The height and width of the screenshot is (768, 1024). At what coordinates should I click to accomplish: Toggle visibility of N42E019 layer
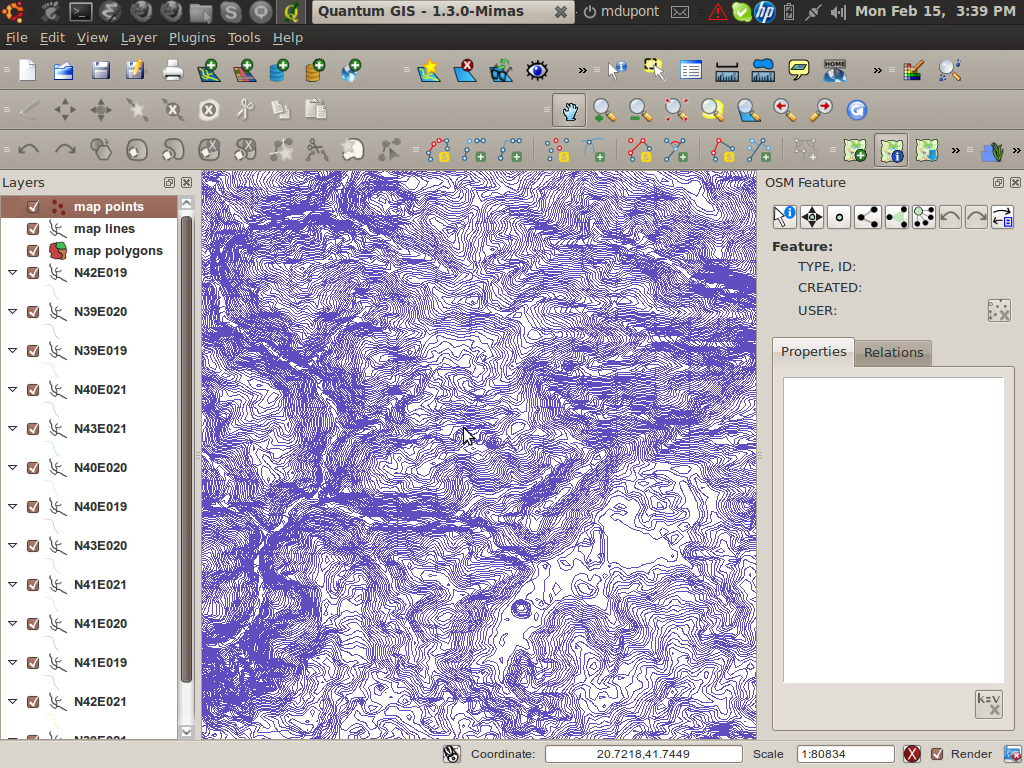pos(33,273)
